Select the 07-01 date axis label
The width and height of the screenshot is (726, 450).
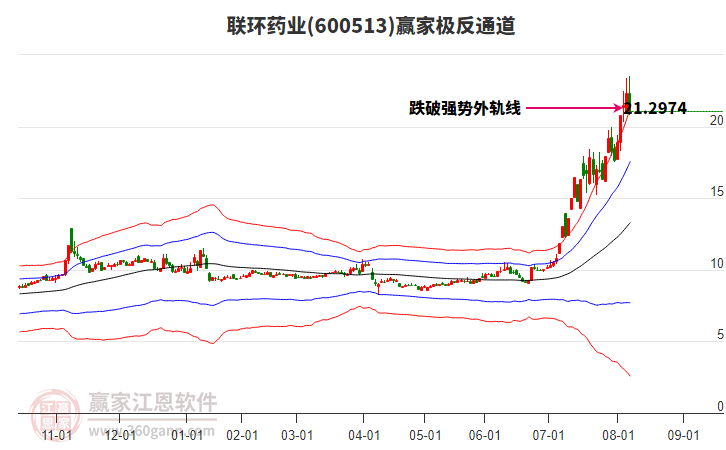click(x=549, y=435)
